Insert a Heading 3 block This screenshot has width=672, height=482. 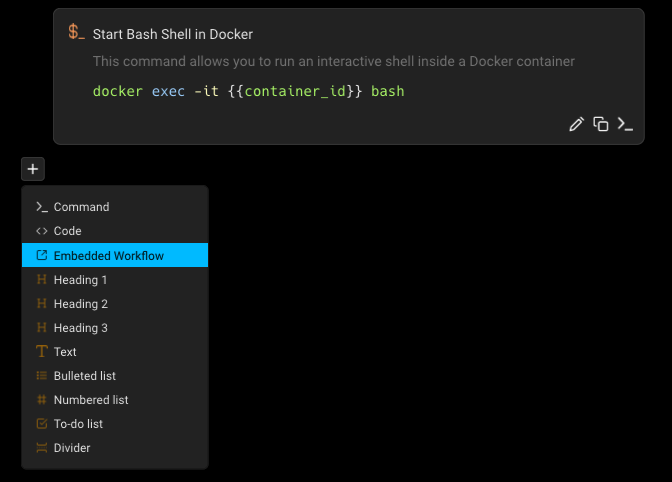coord(80,328)
